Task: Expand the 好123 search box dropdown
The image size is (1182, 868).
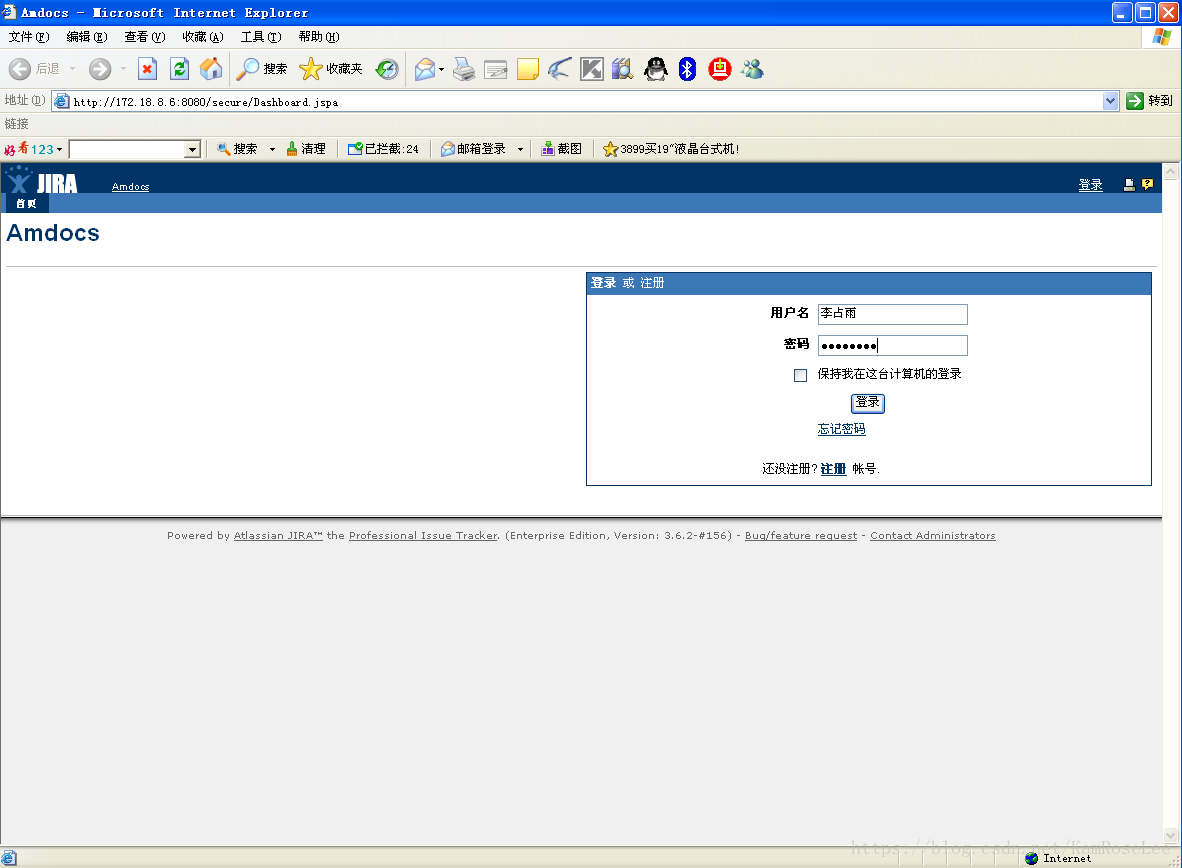Action: coord(192,149)
